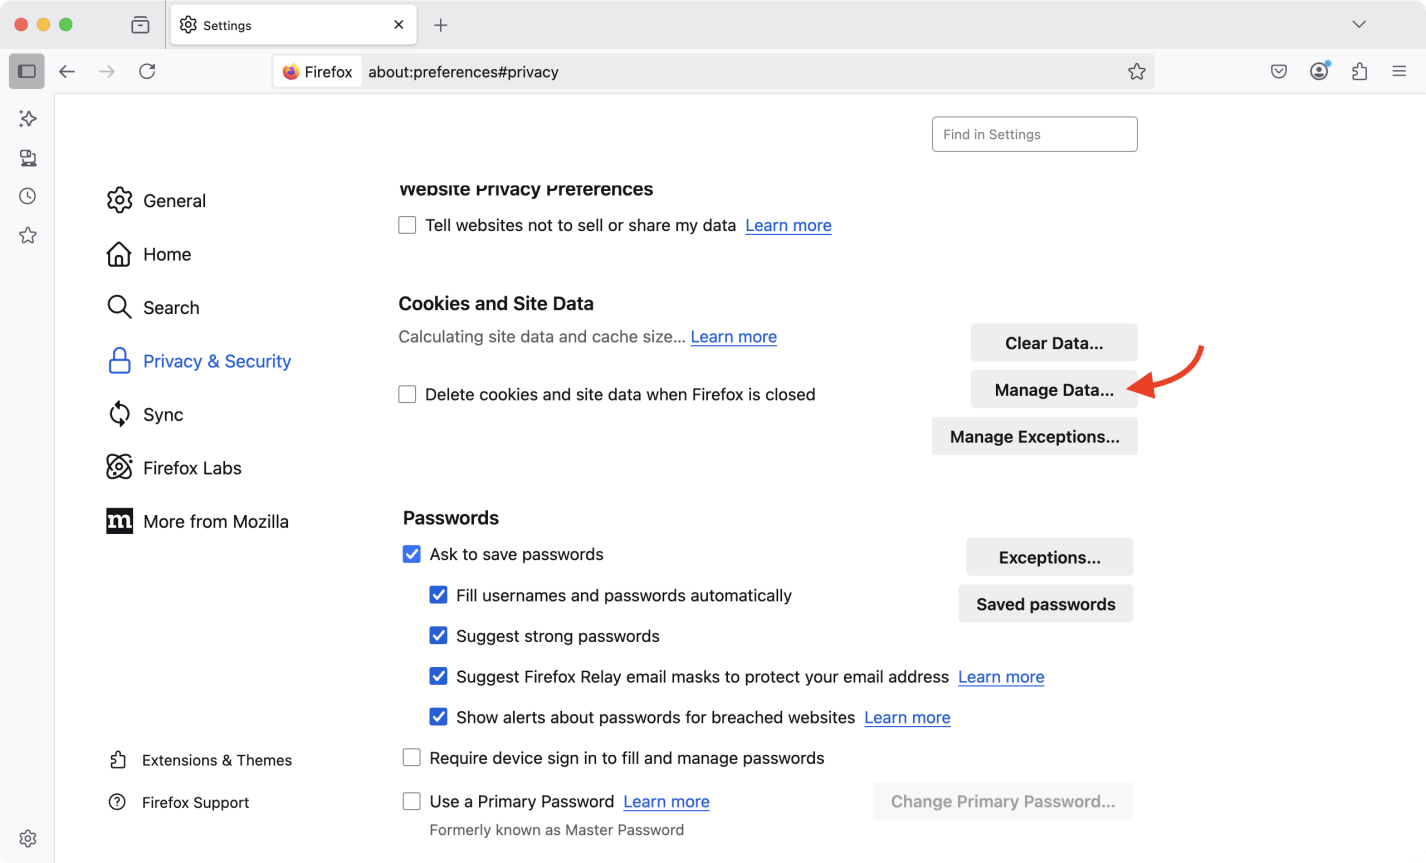The image size is (1426, 863).
Task: Click the Find in Settings search field
Action: pyautogui.click(x=1034, y=134)
